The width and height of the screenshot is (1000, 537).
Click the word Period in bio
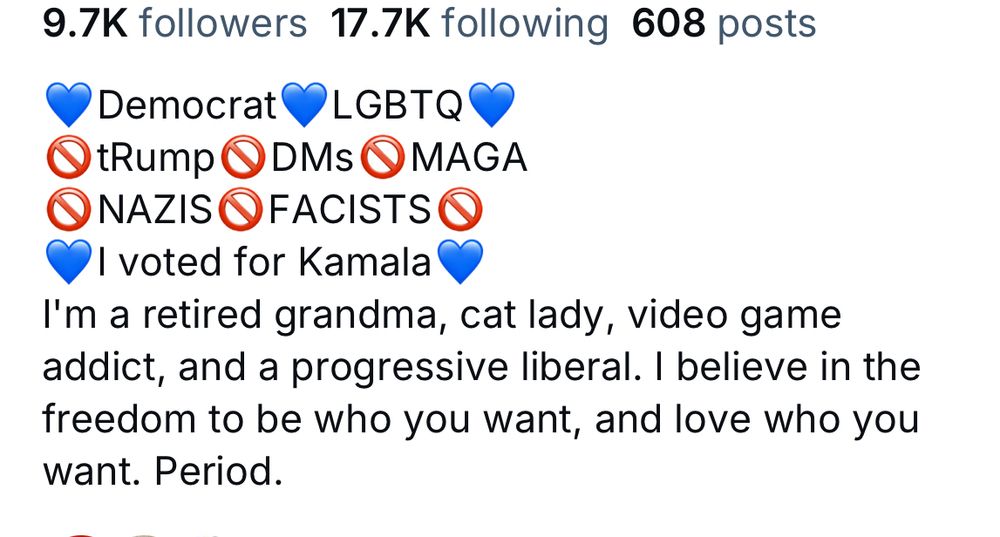coord(218,471)
